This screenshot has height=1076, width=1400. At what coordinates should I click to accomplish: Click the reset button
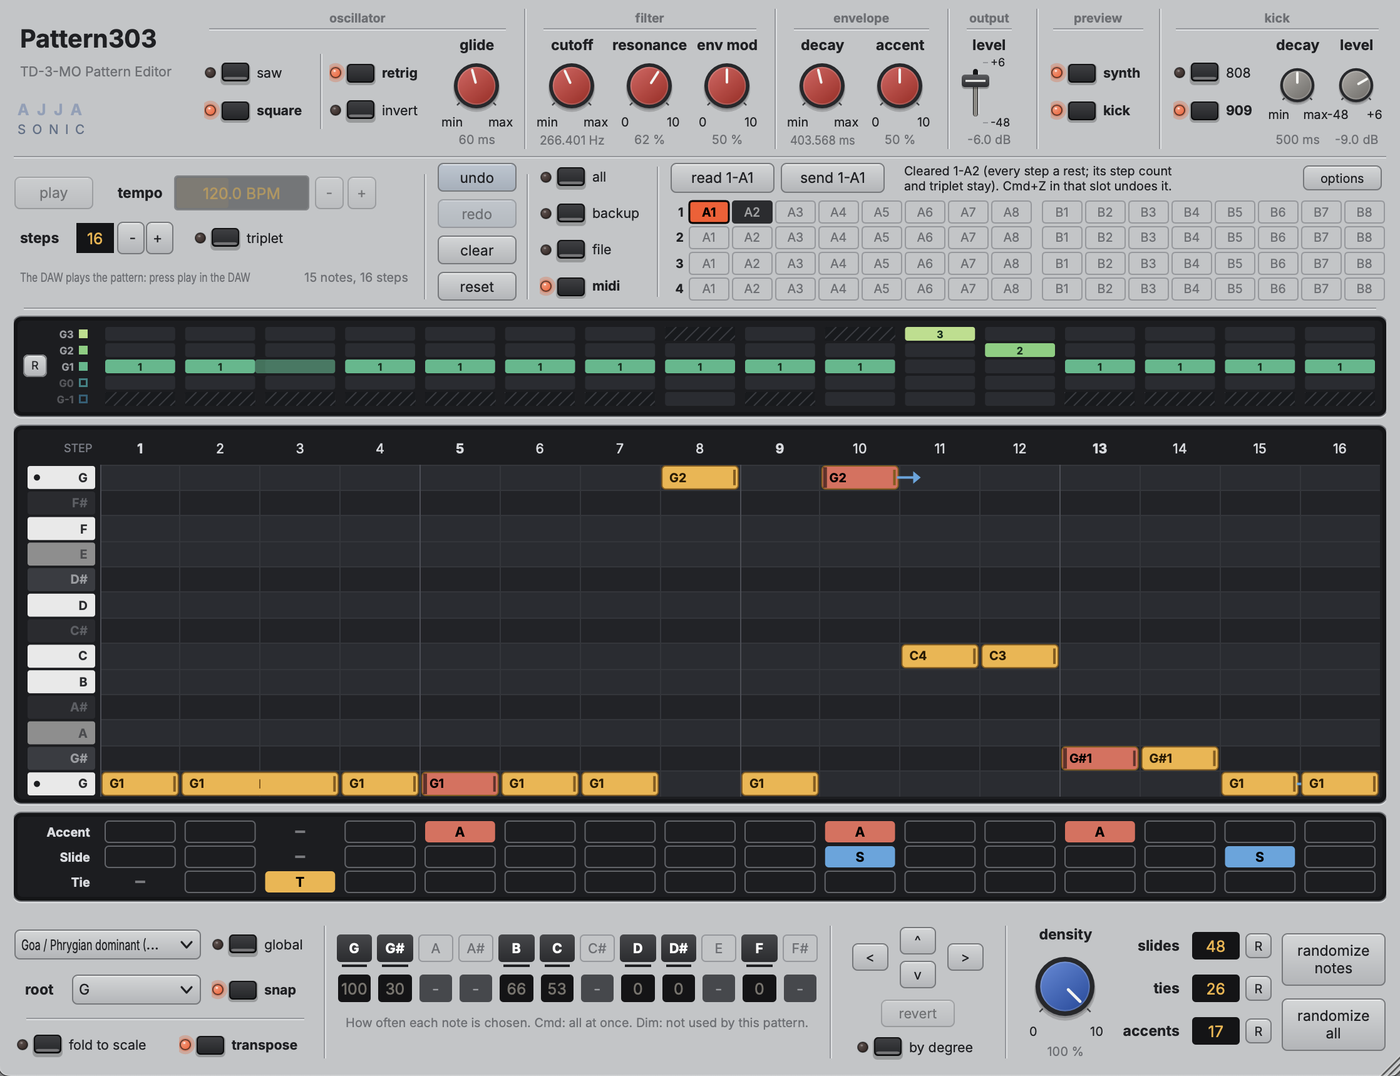(x=477, y=287)
